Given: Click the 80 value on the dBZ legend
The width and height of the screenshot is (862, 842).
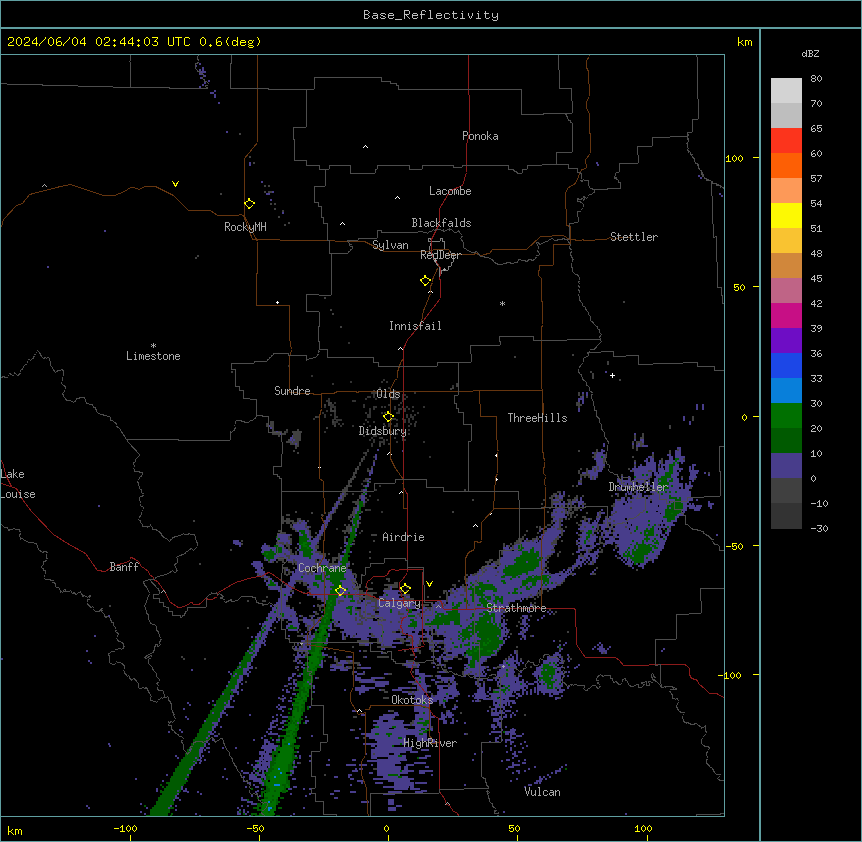Looking at the screenshot, I should coord(816,79).
